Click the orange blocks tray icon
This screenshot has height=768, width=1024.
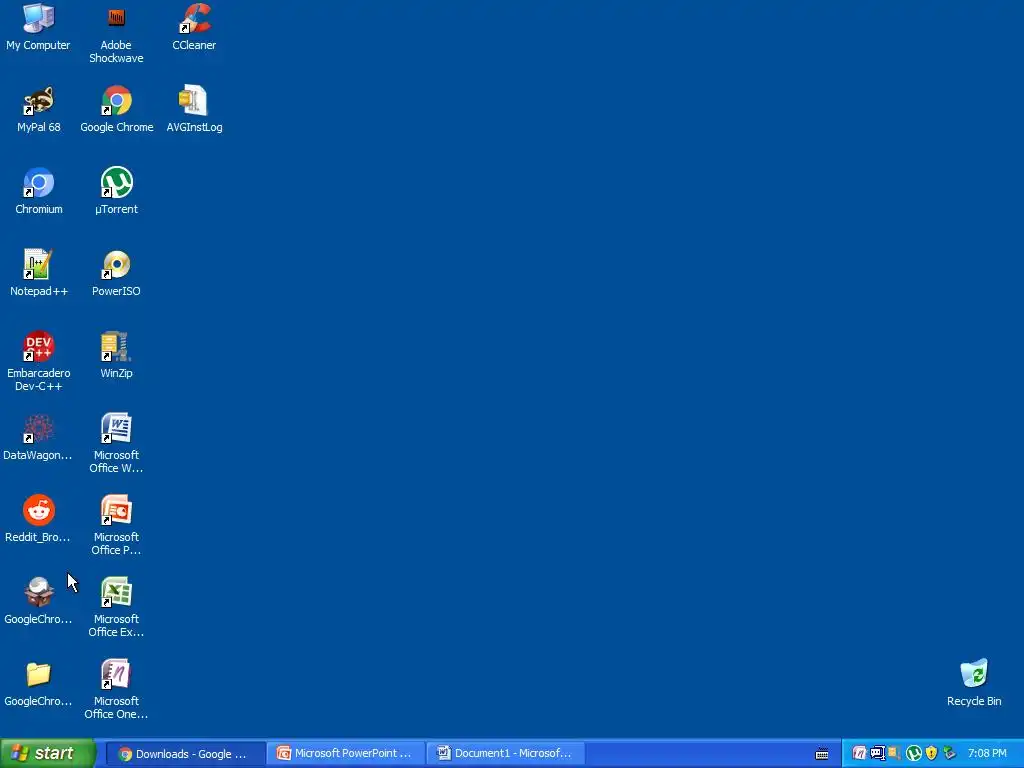point(895,753)
